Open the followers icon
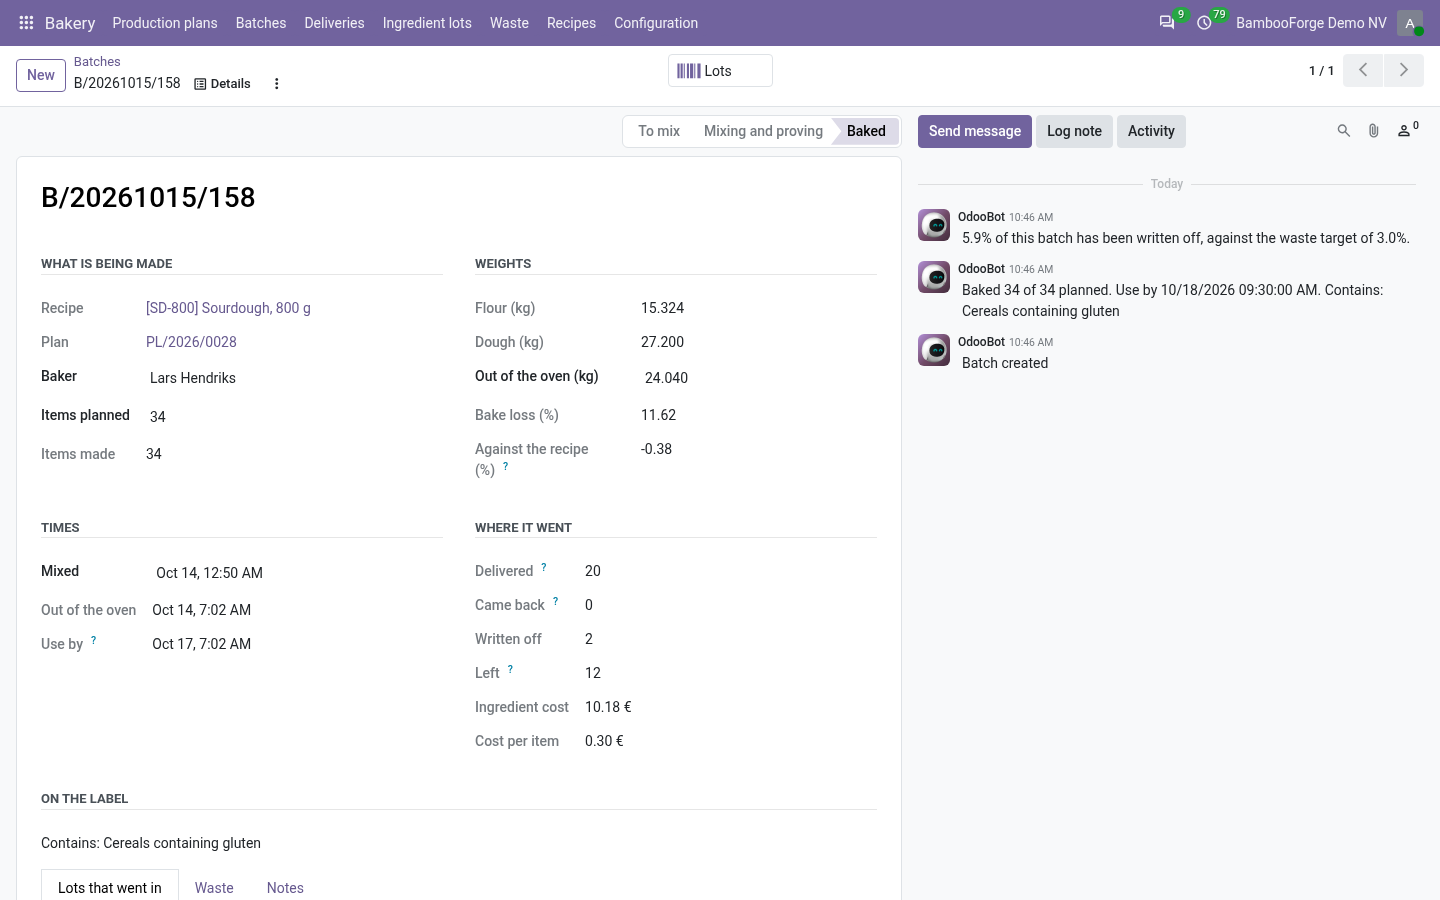The width and height of the screenshot is (1440, 900). (1407, 131)
